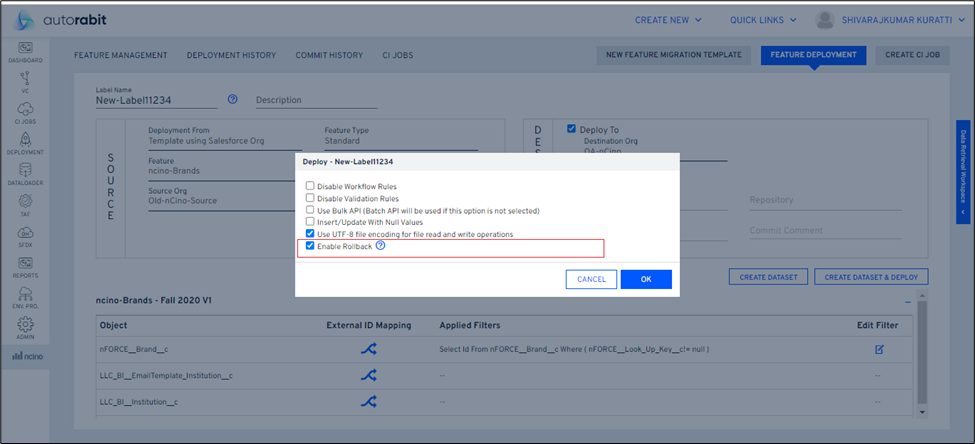Open the Commit History tab
Image resolution: width=975 pixels, height=444 pixels.
(329, 55)
